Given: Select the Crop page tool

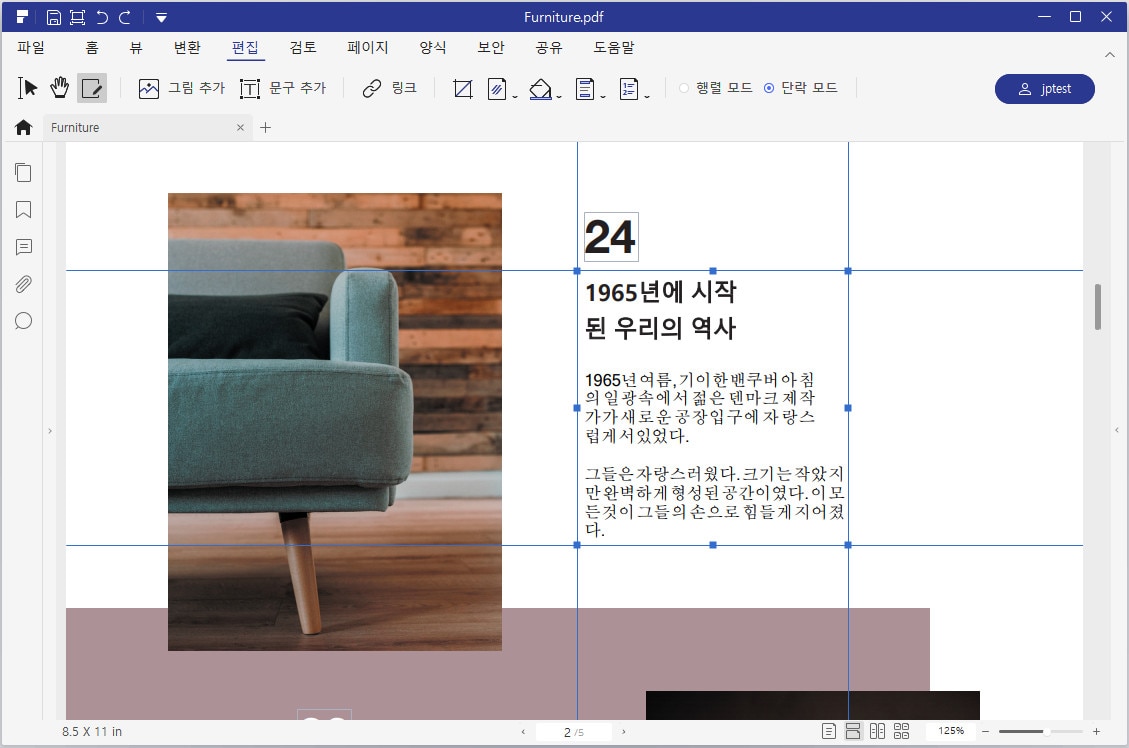Looking at the screenshot, I should [463, 89].
